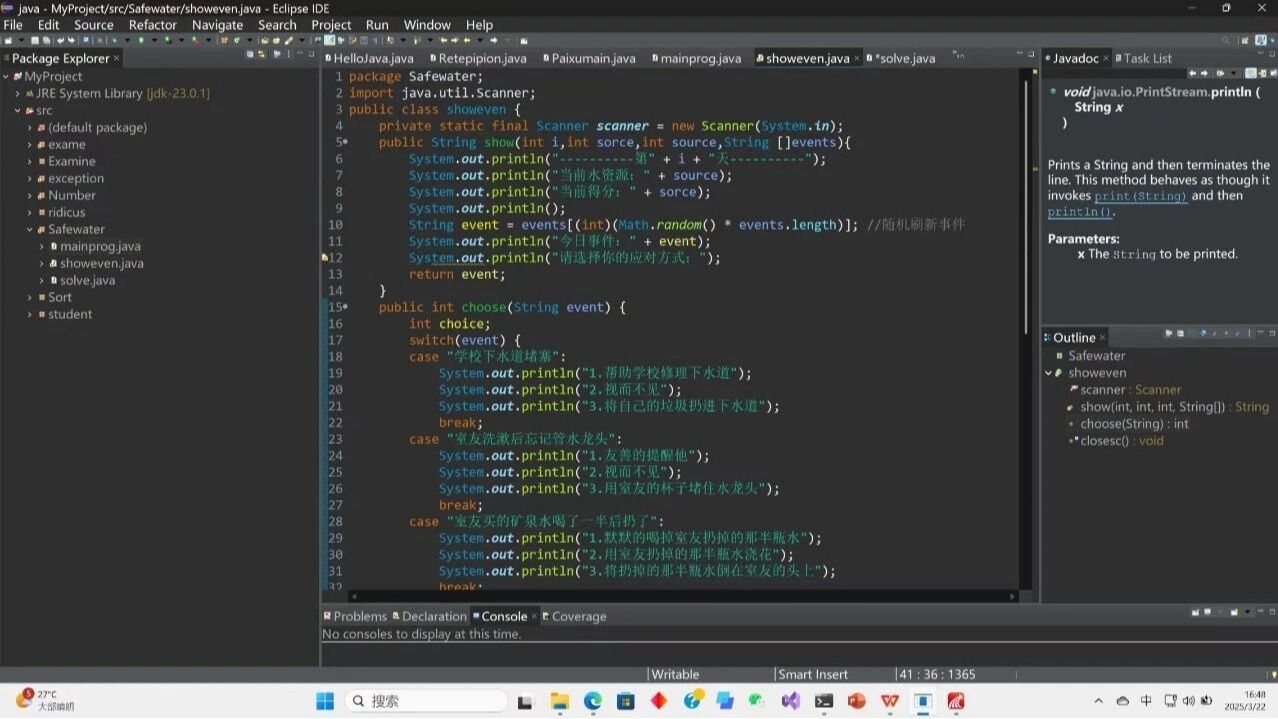Image resolution: width=1278 pixels, height=719 pixels.
Task: Close the Package Explorer view
Action: [x=117, y=58]
